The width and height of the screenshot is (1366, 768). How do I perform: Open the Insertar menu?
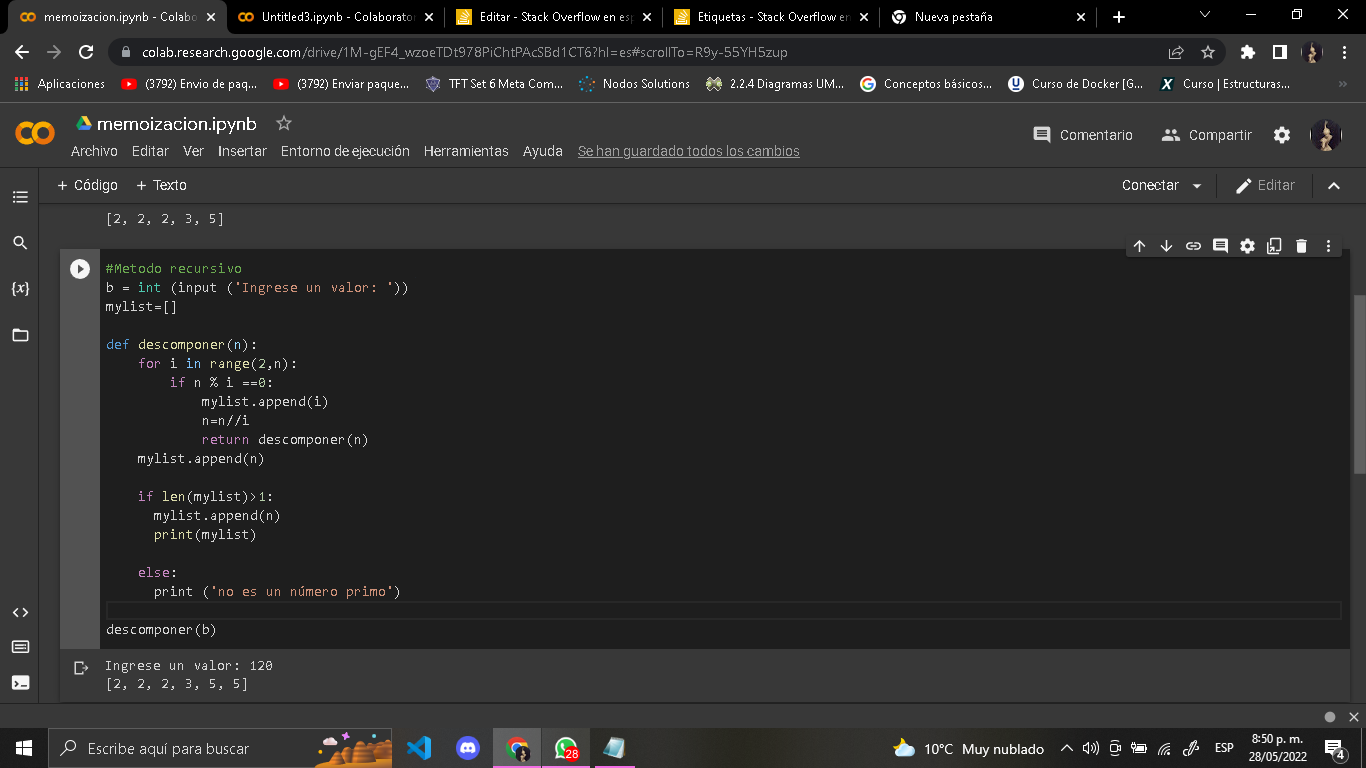[242, 151]
